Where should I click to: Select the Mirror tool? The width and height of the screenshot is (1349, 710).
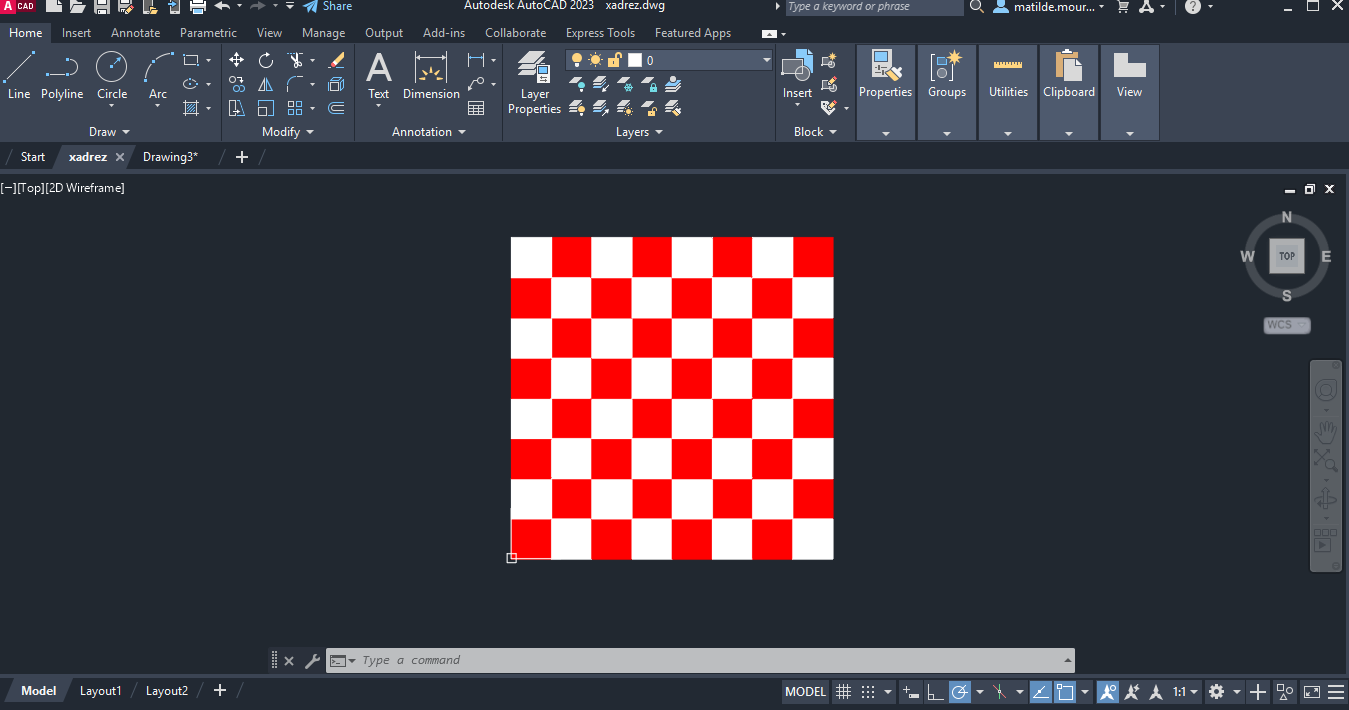(x=266, y=85)
